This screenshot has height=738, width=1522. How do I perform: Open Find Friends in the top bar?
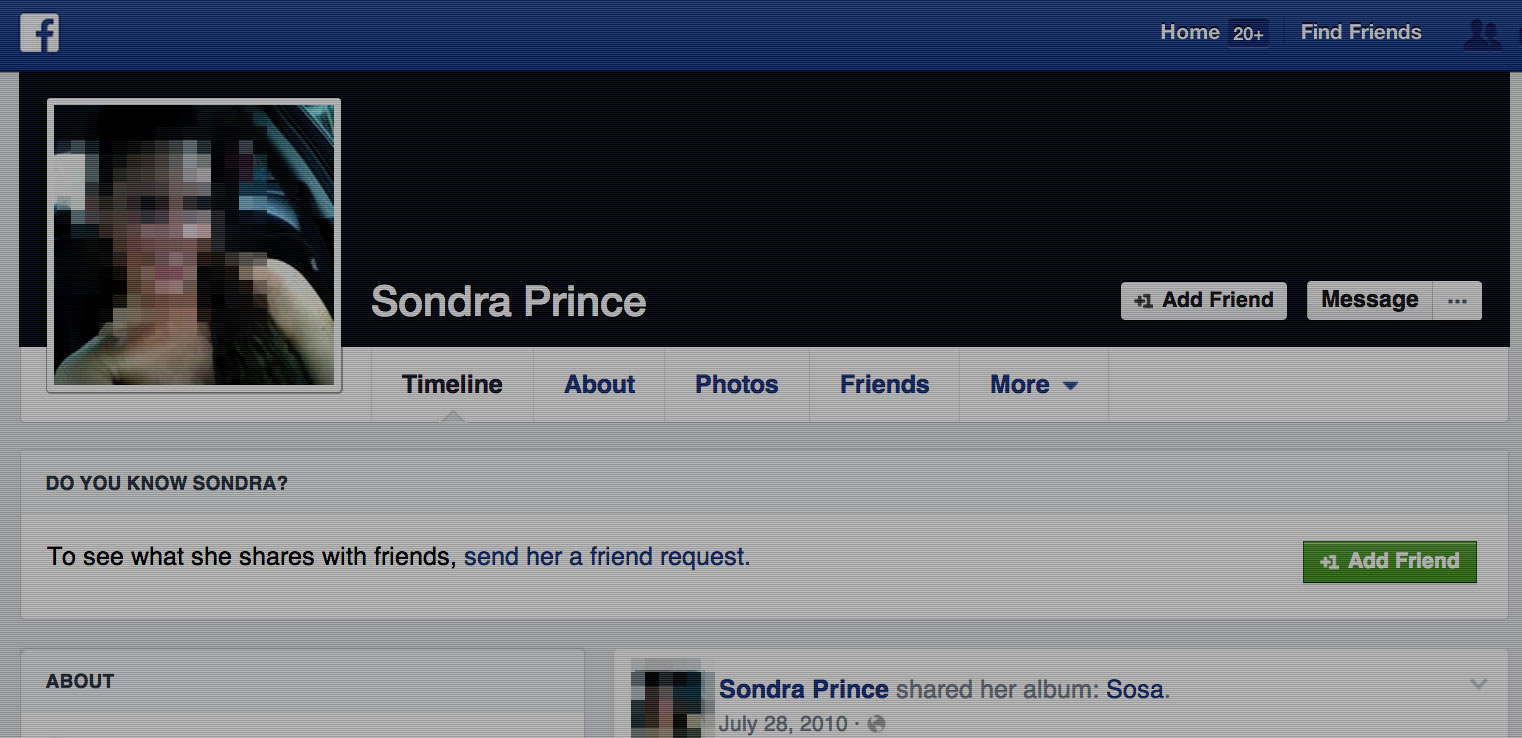point(1360,32)
